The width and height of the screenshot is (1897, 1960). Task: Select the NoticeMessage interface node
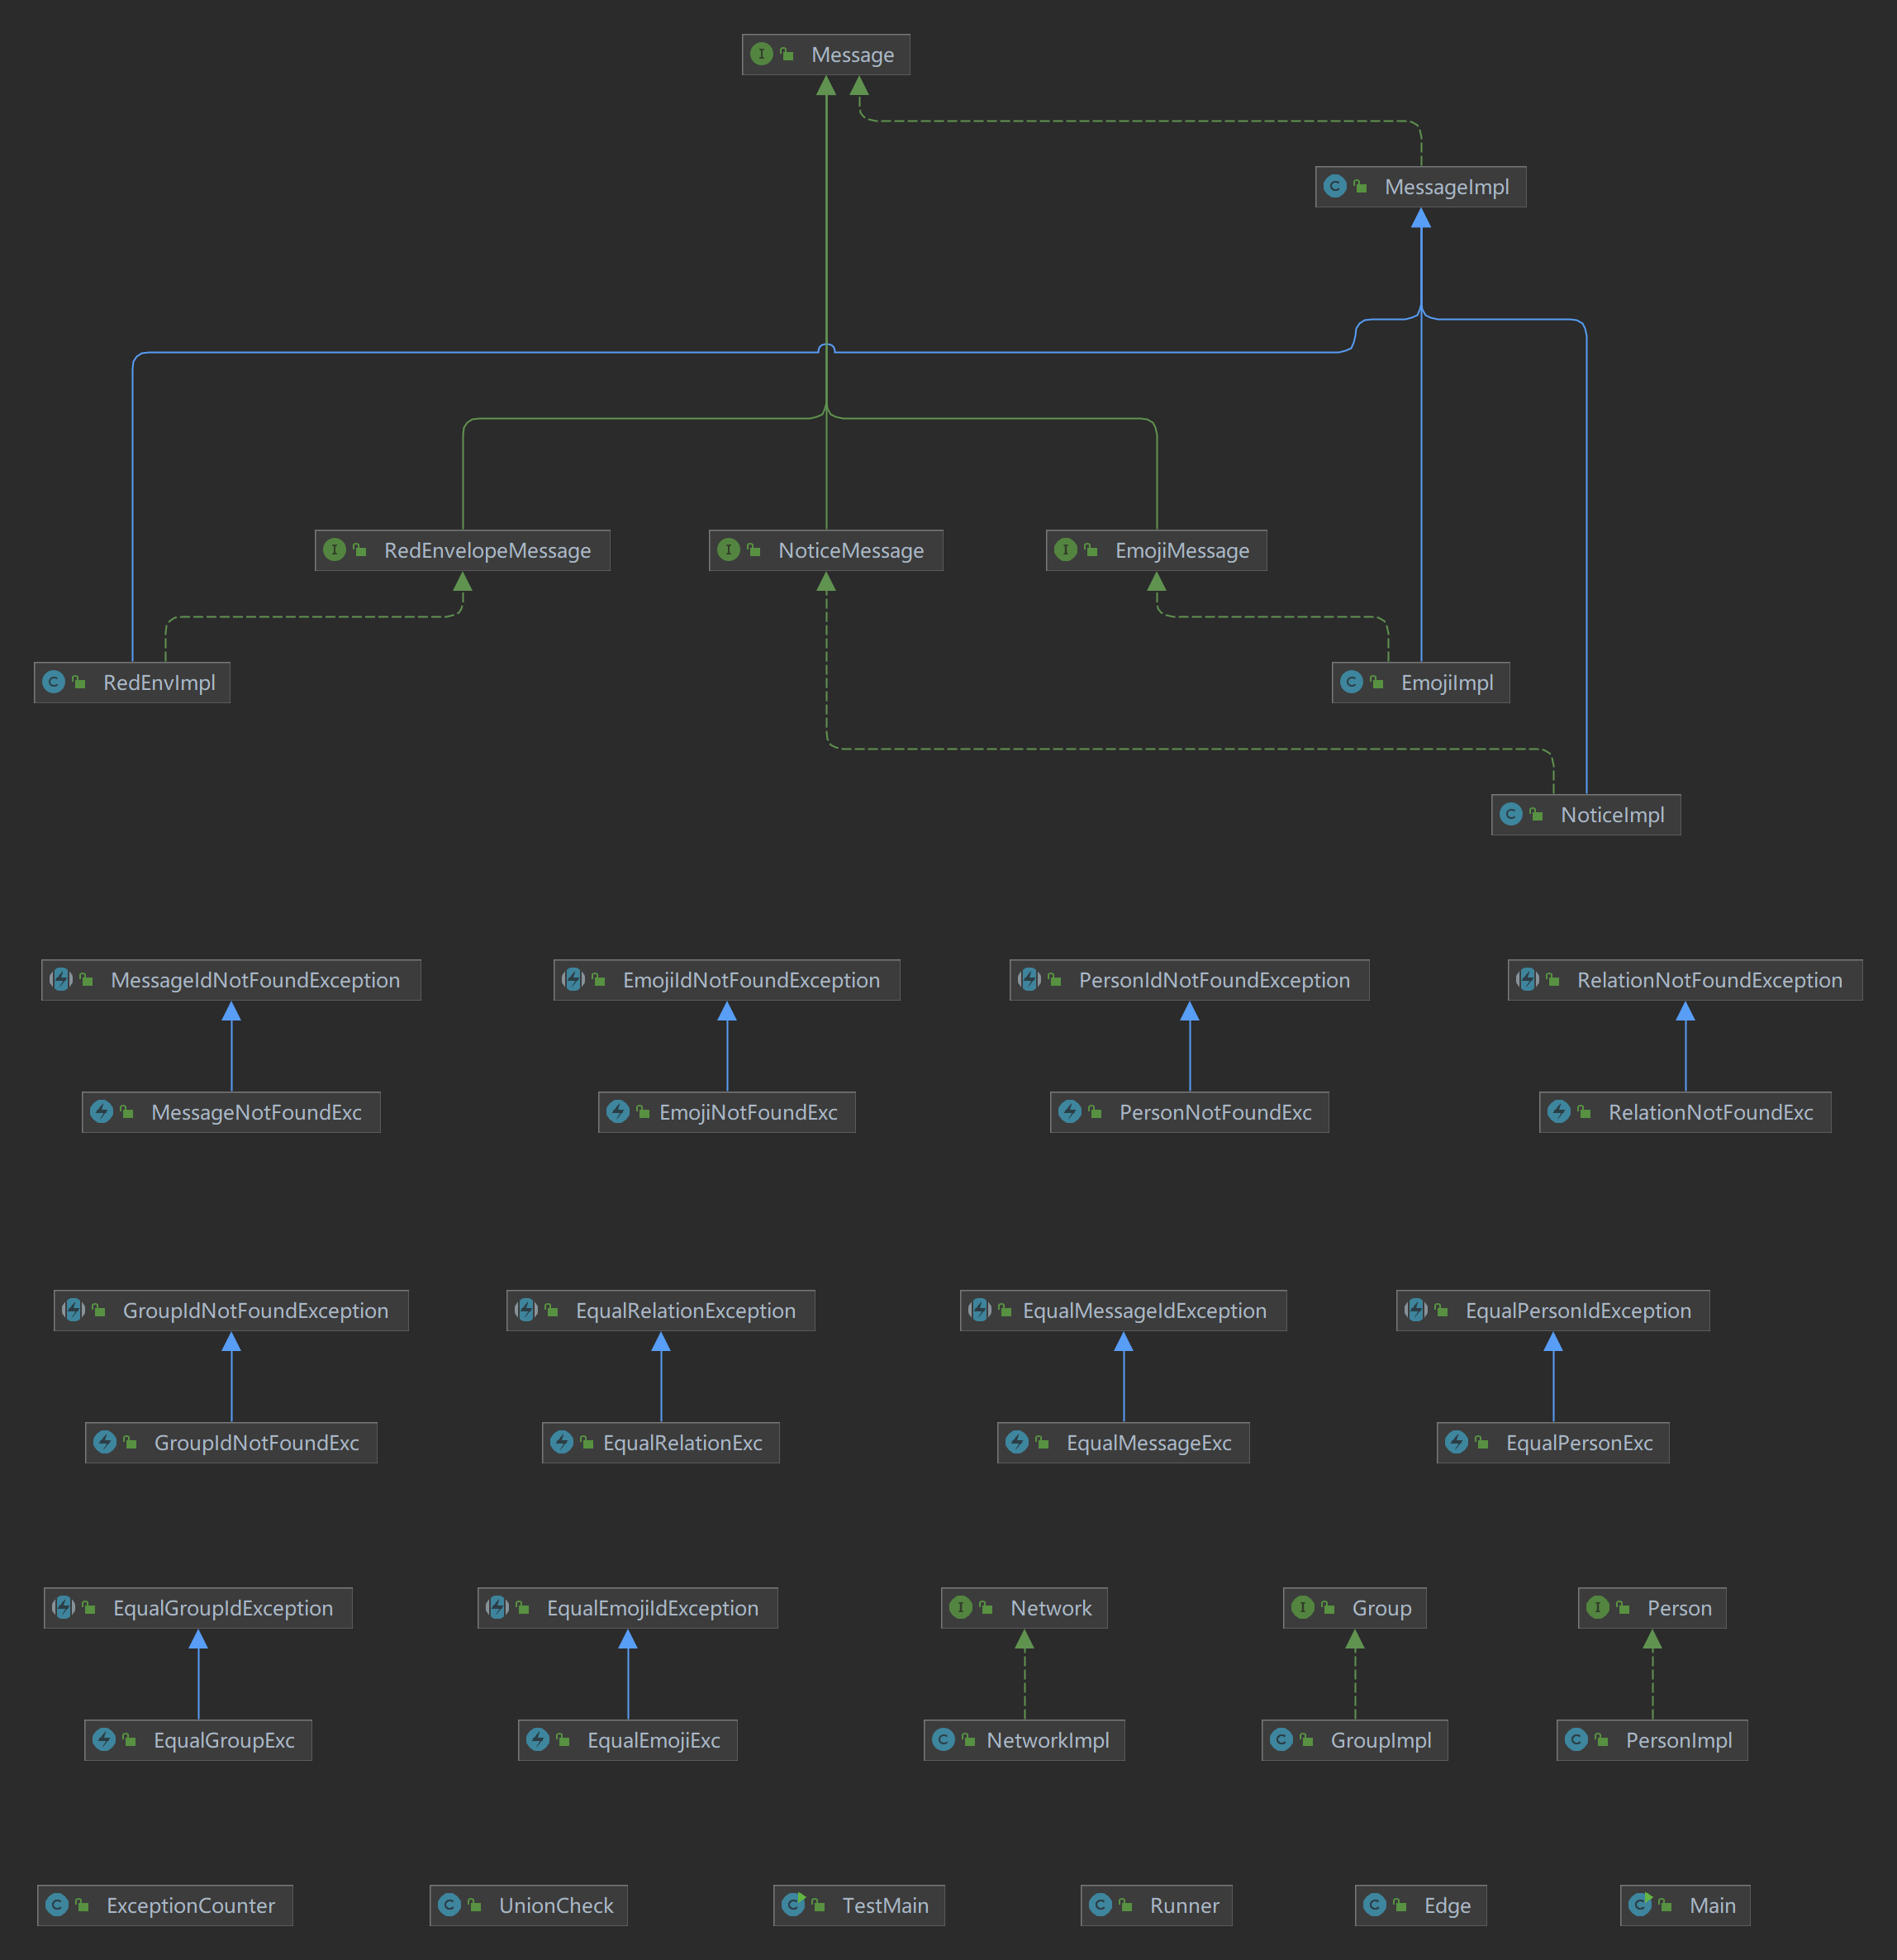point(826,550)
